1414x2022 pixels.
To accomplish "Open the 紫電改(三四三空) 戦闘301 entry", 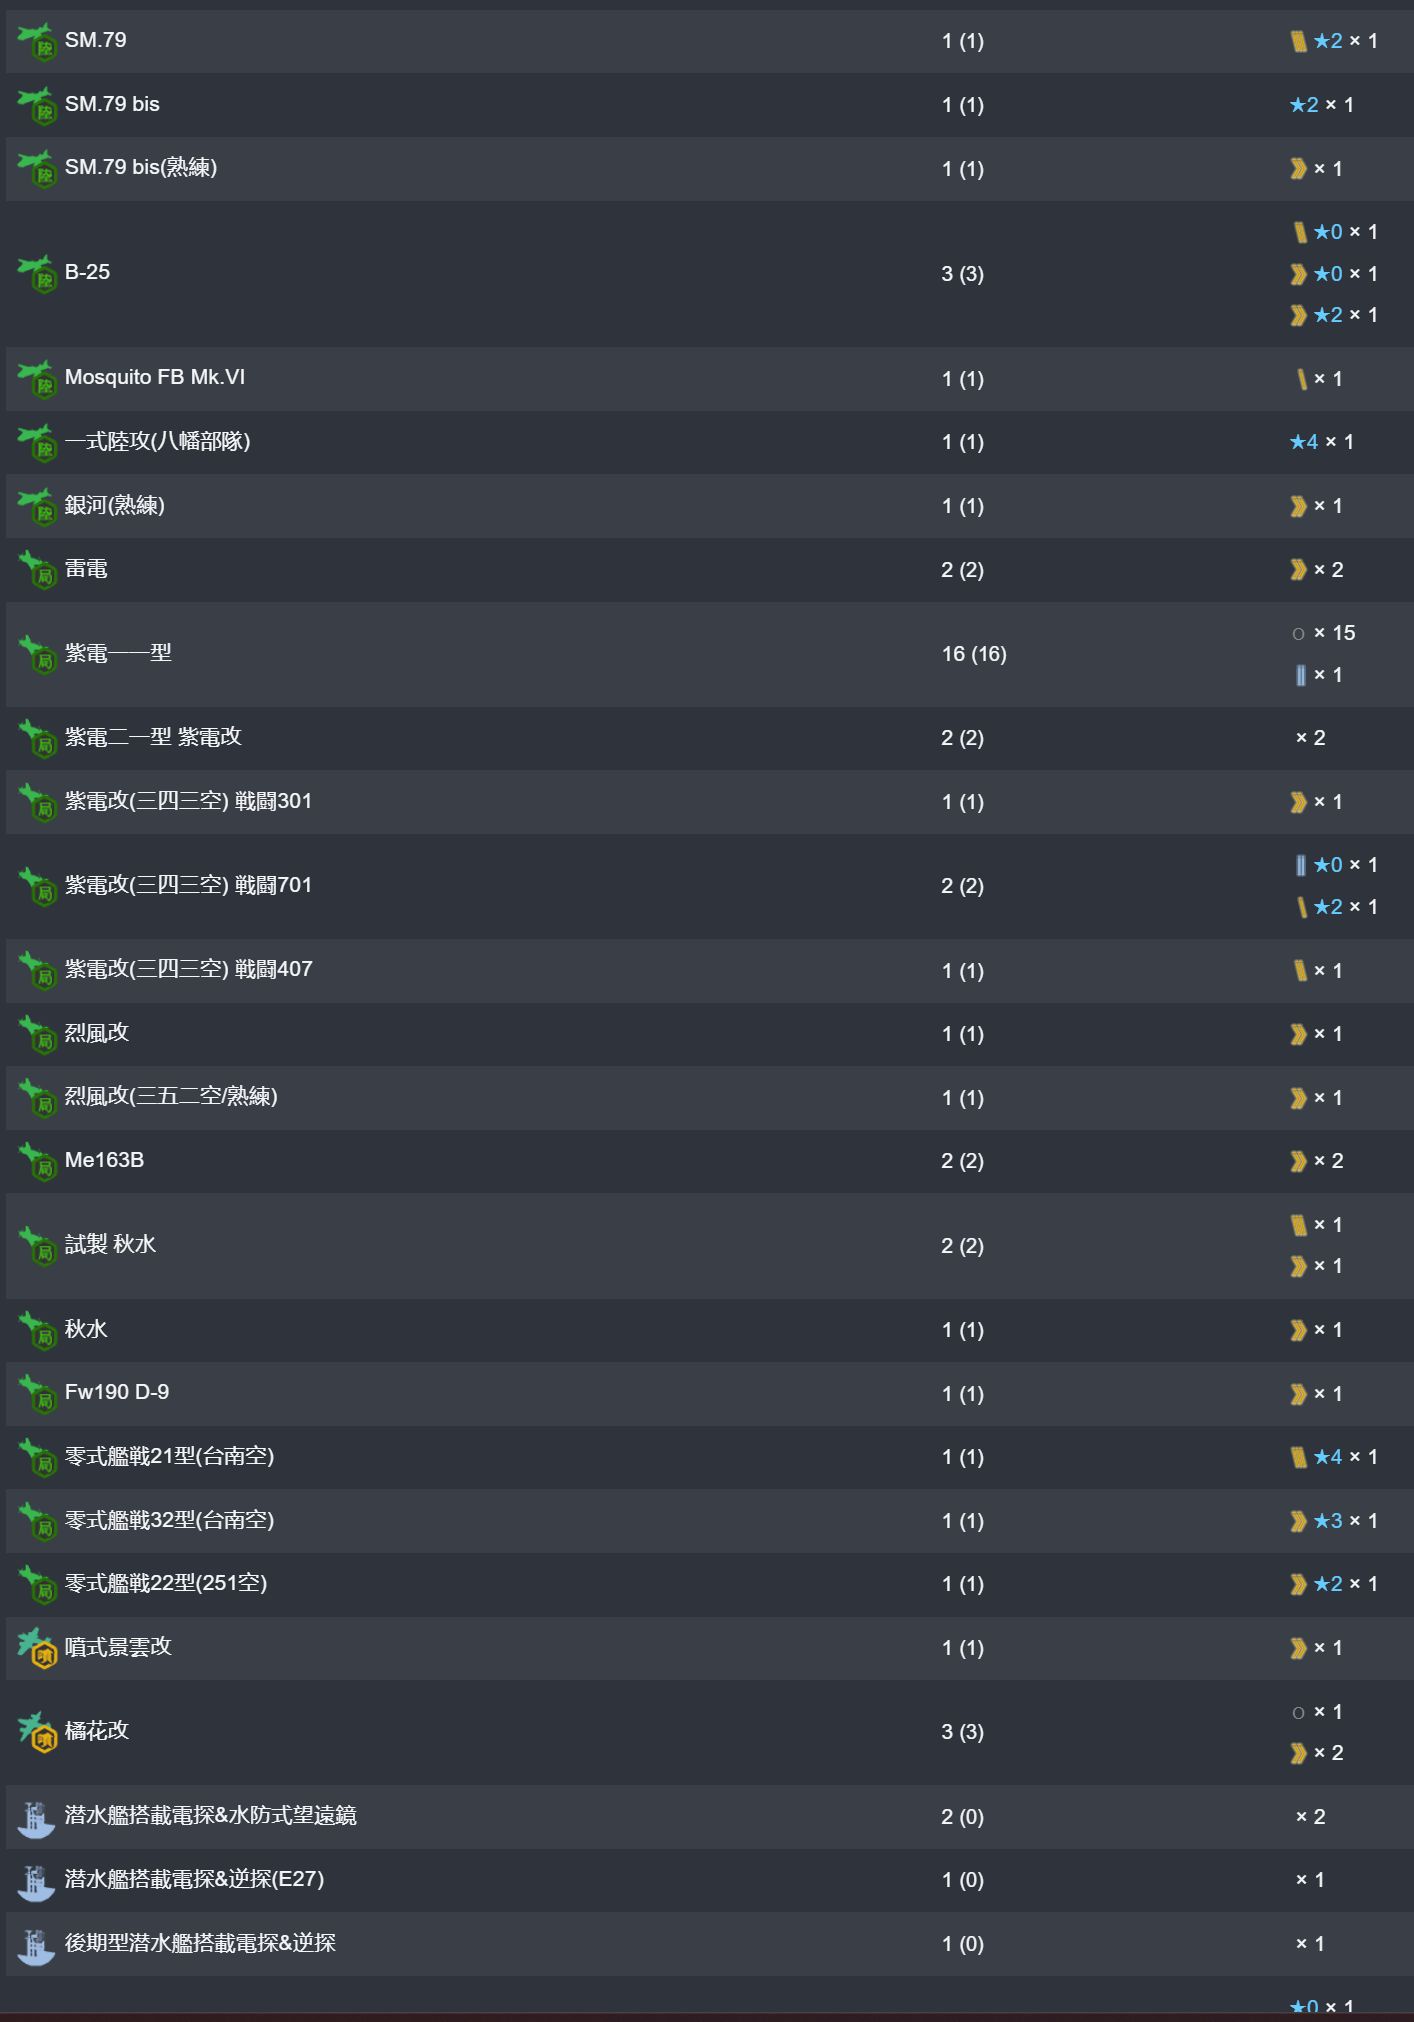I will [x=188, y=801].
